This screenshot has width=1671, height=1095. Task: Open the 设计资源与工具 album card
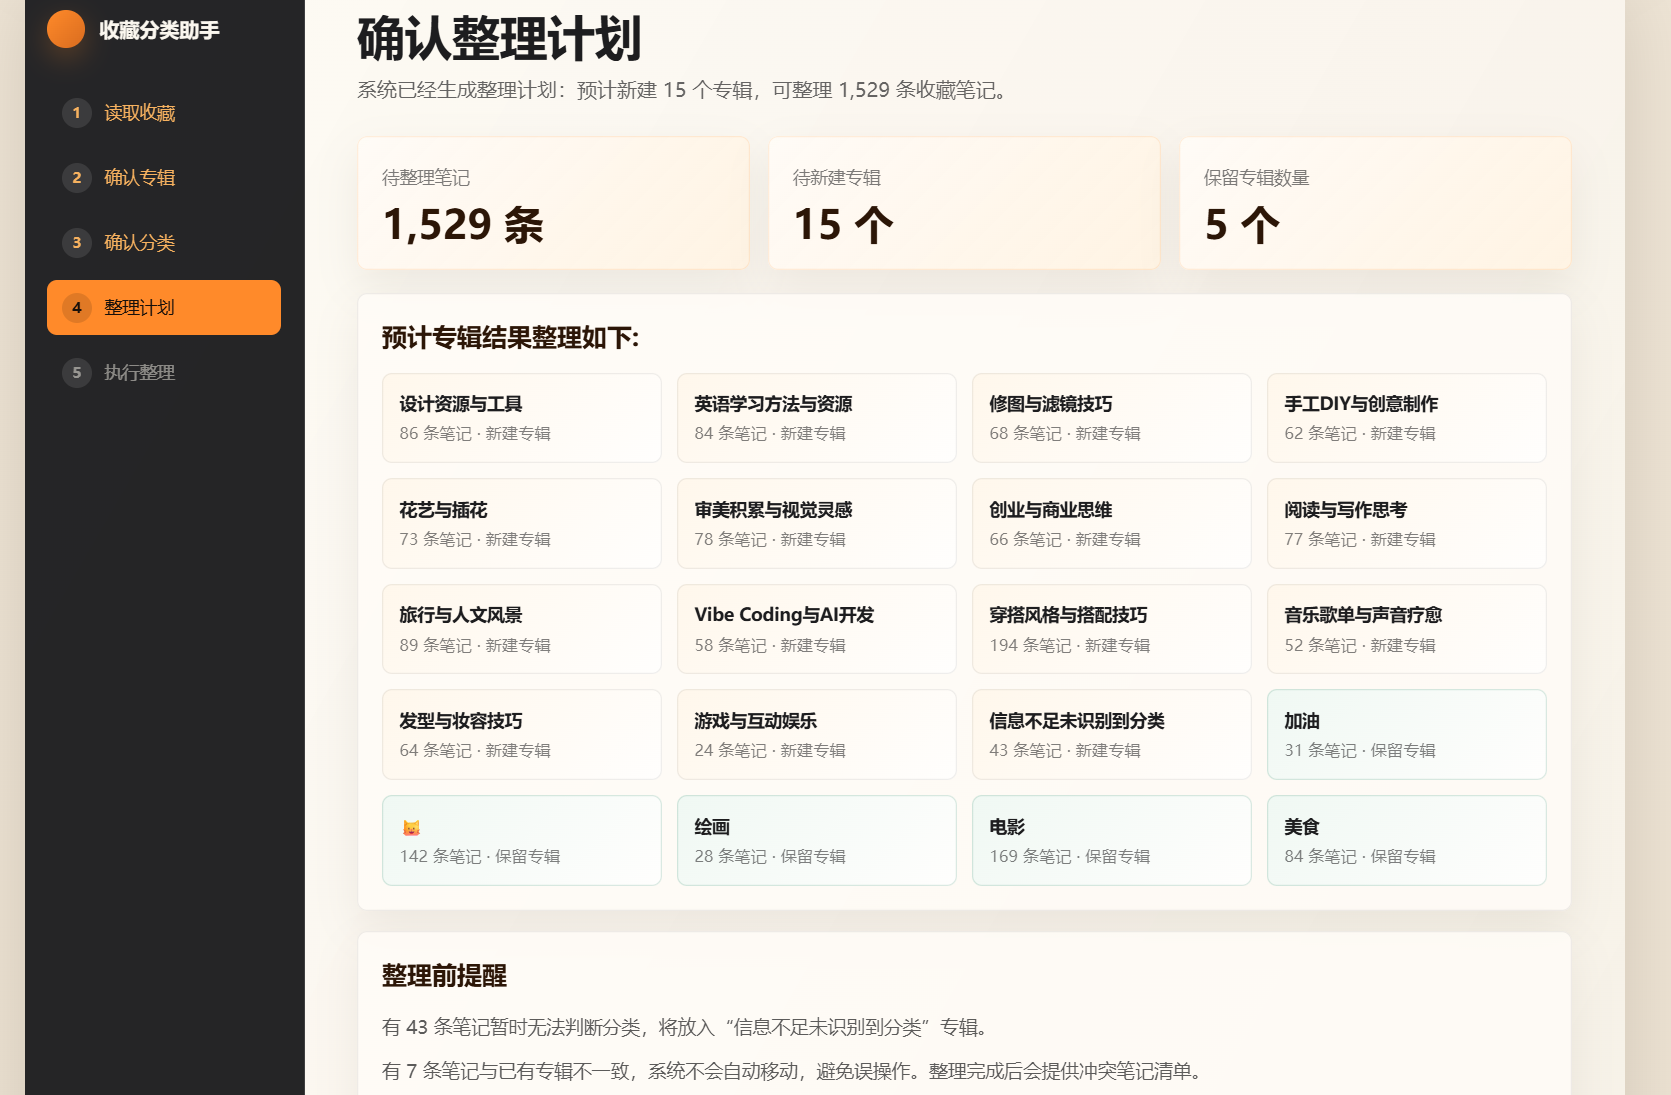[522, 418]
